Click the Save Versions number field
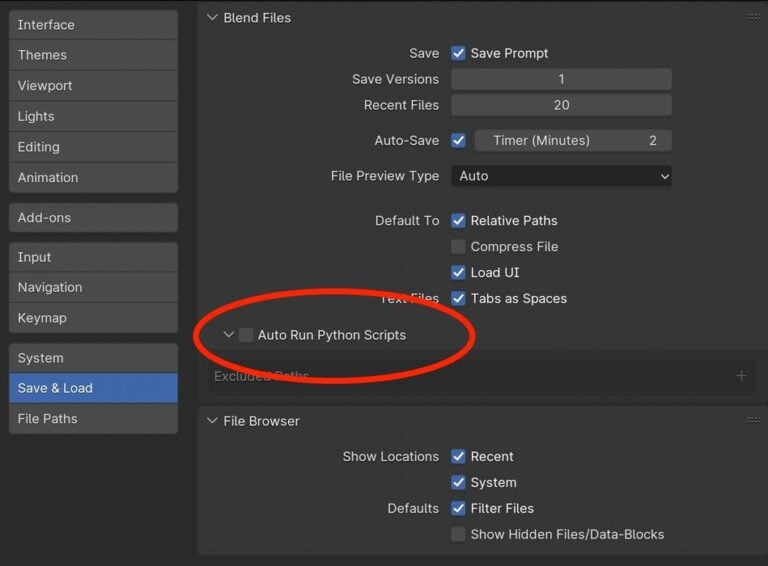The width and height of the screenshot is (768, 566). 561,79
